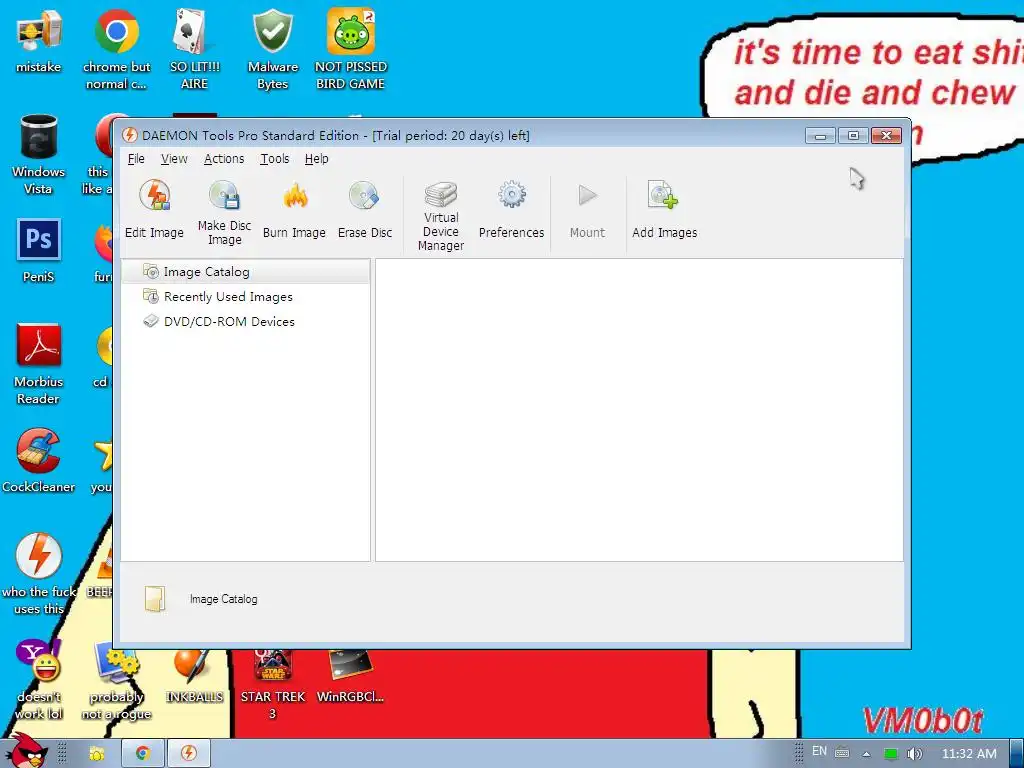
Task: Click the Edit Image toolbar icon
Action: pyautogui.click(x=155, y=195)
